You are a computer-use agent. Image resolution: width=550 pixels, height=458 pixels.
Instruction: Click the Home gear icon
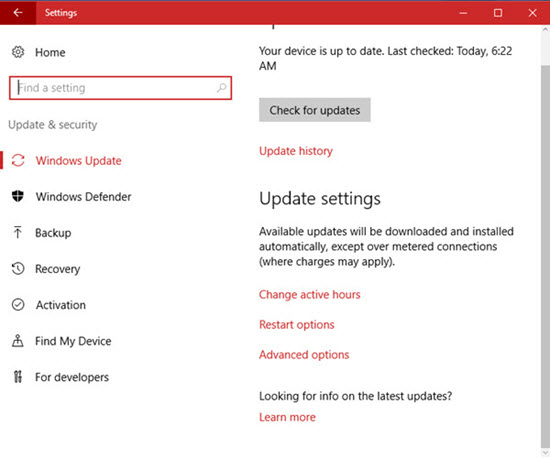click(18, 52)
